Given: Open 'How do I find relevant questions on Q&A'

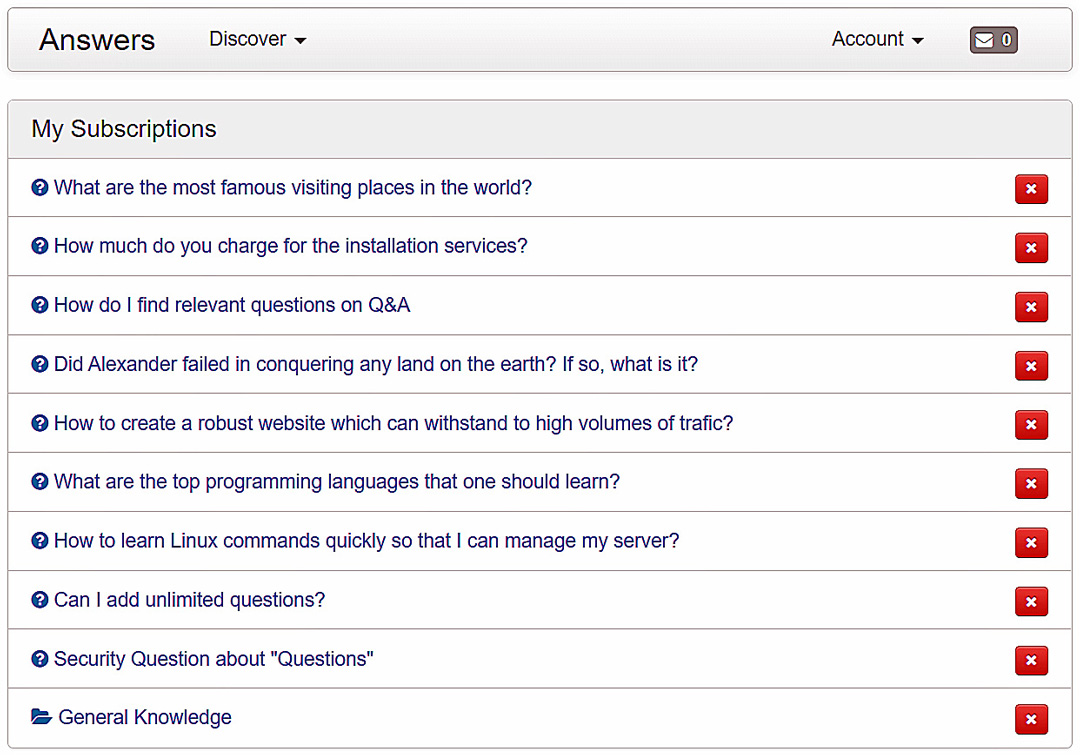Looking at the screenshot, I should 231,305.
